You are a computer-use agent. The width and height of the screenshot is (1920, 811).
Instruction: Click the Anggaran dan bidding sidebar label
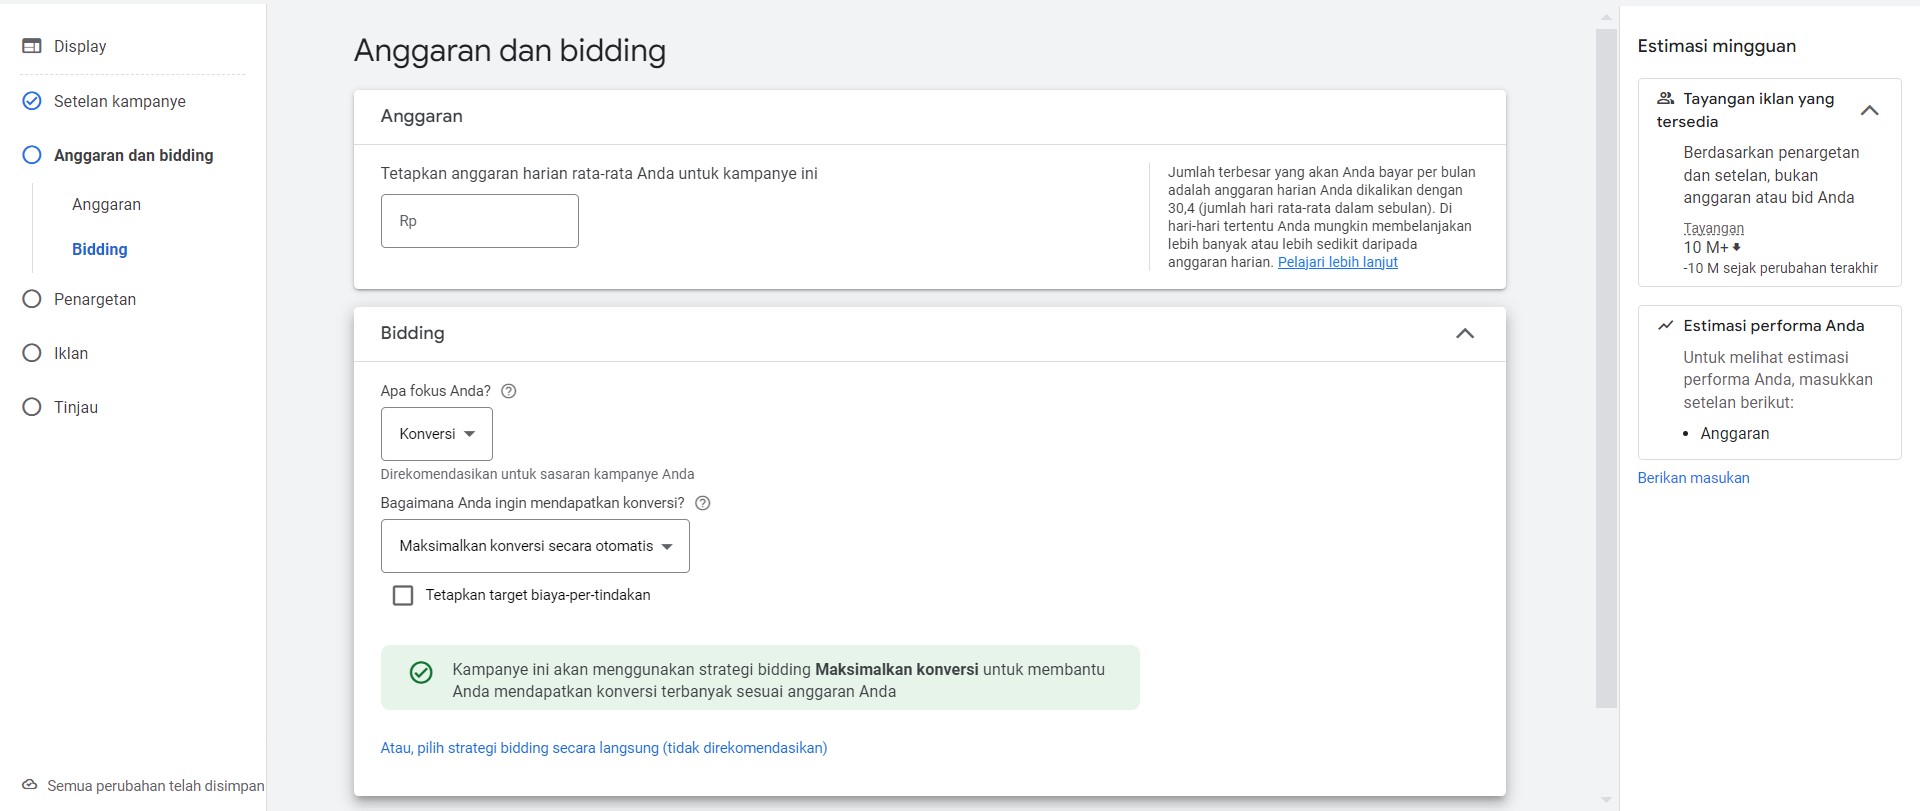pyautogui.click(x=134, y=155)
